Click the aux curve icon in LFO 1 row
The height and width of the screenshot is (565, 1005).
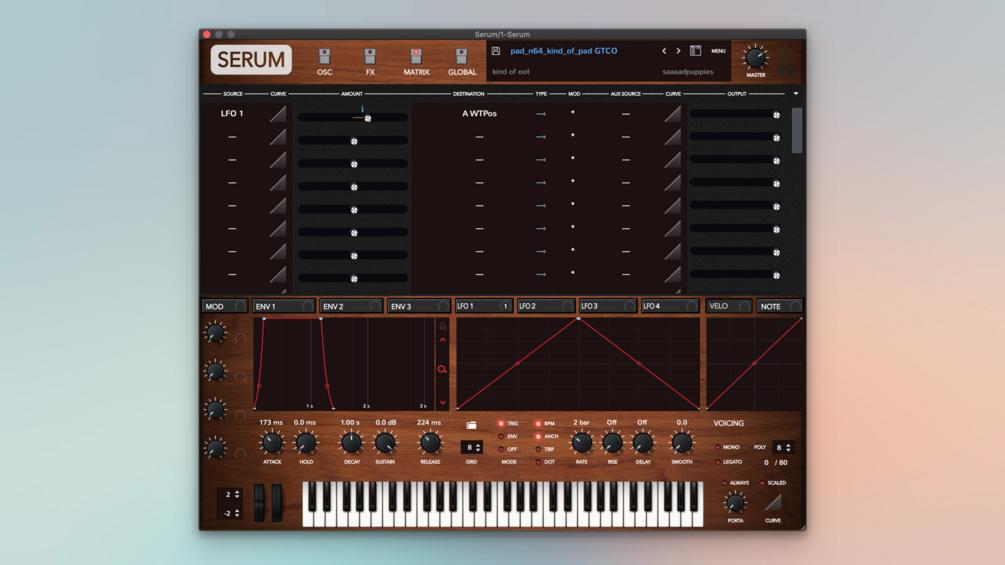[672, 114]
